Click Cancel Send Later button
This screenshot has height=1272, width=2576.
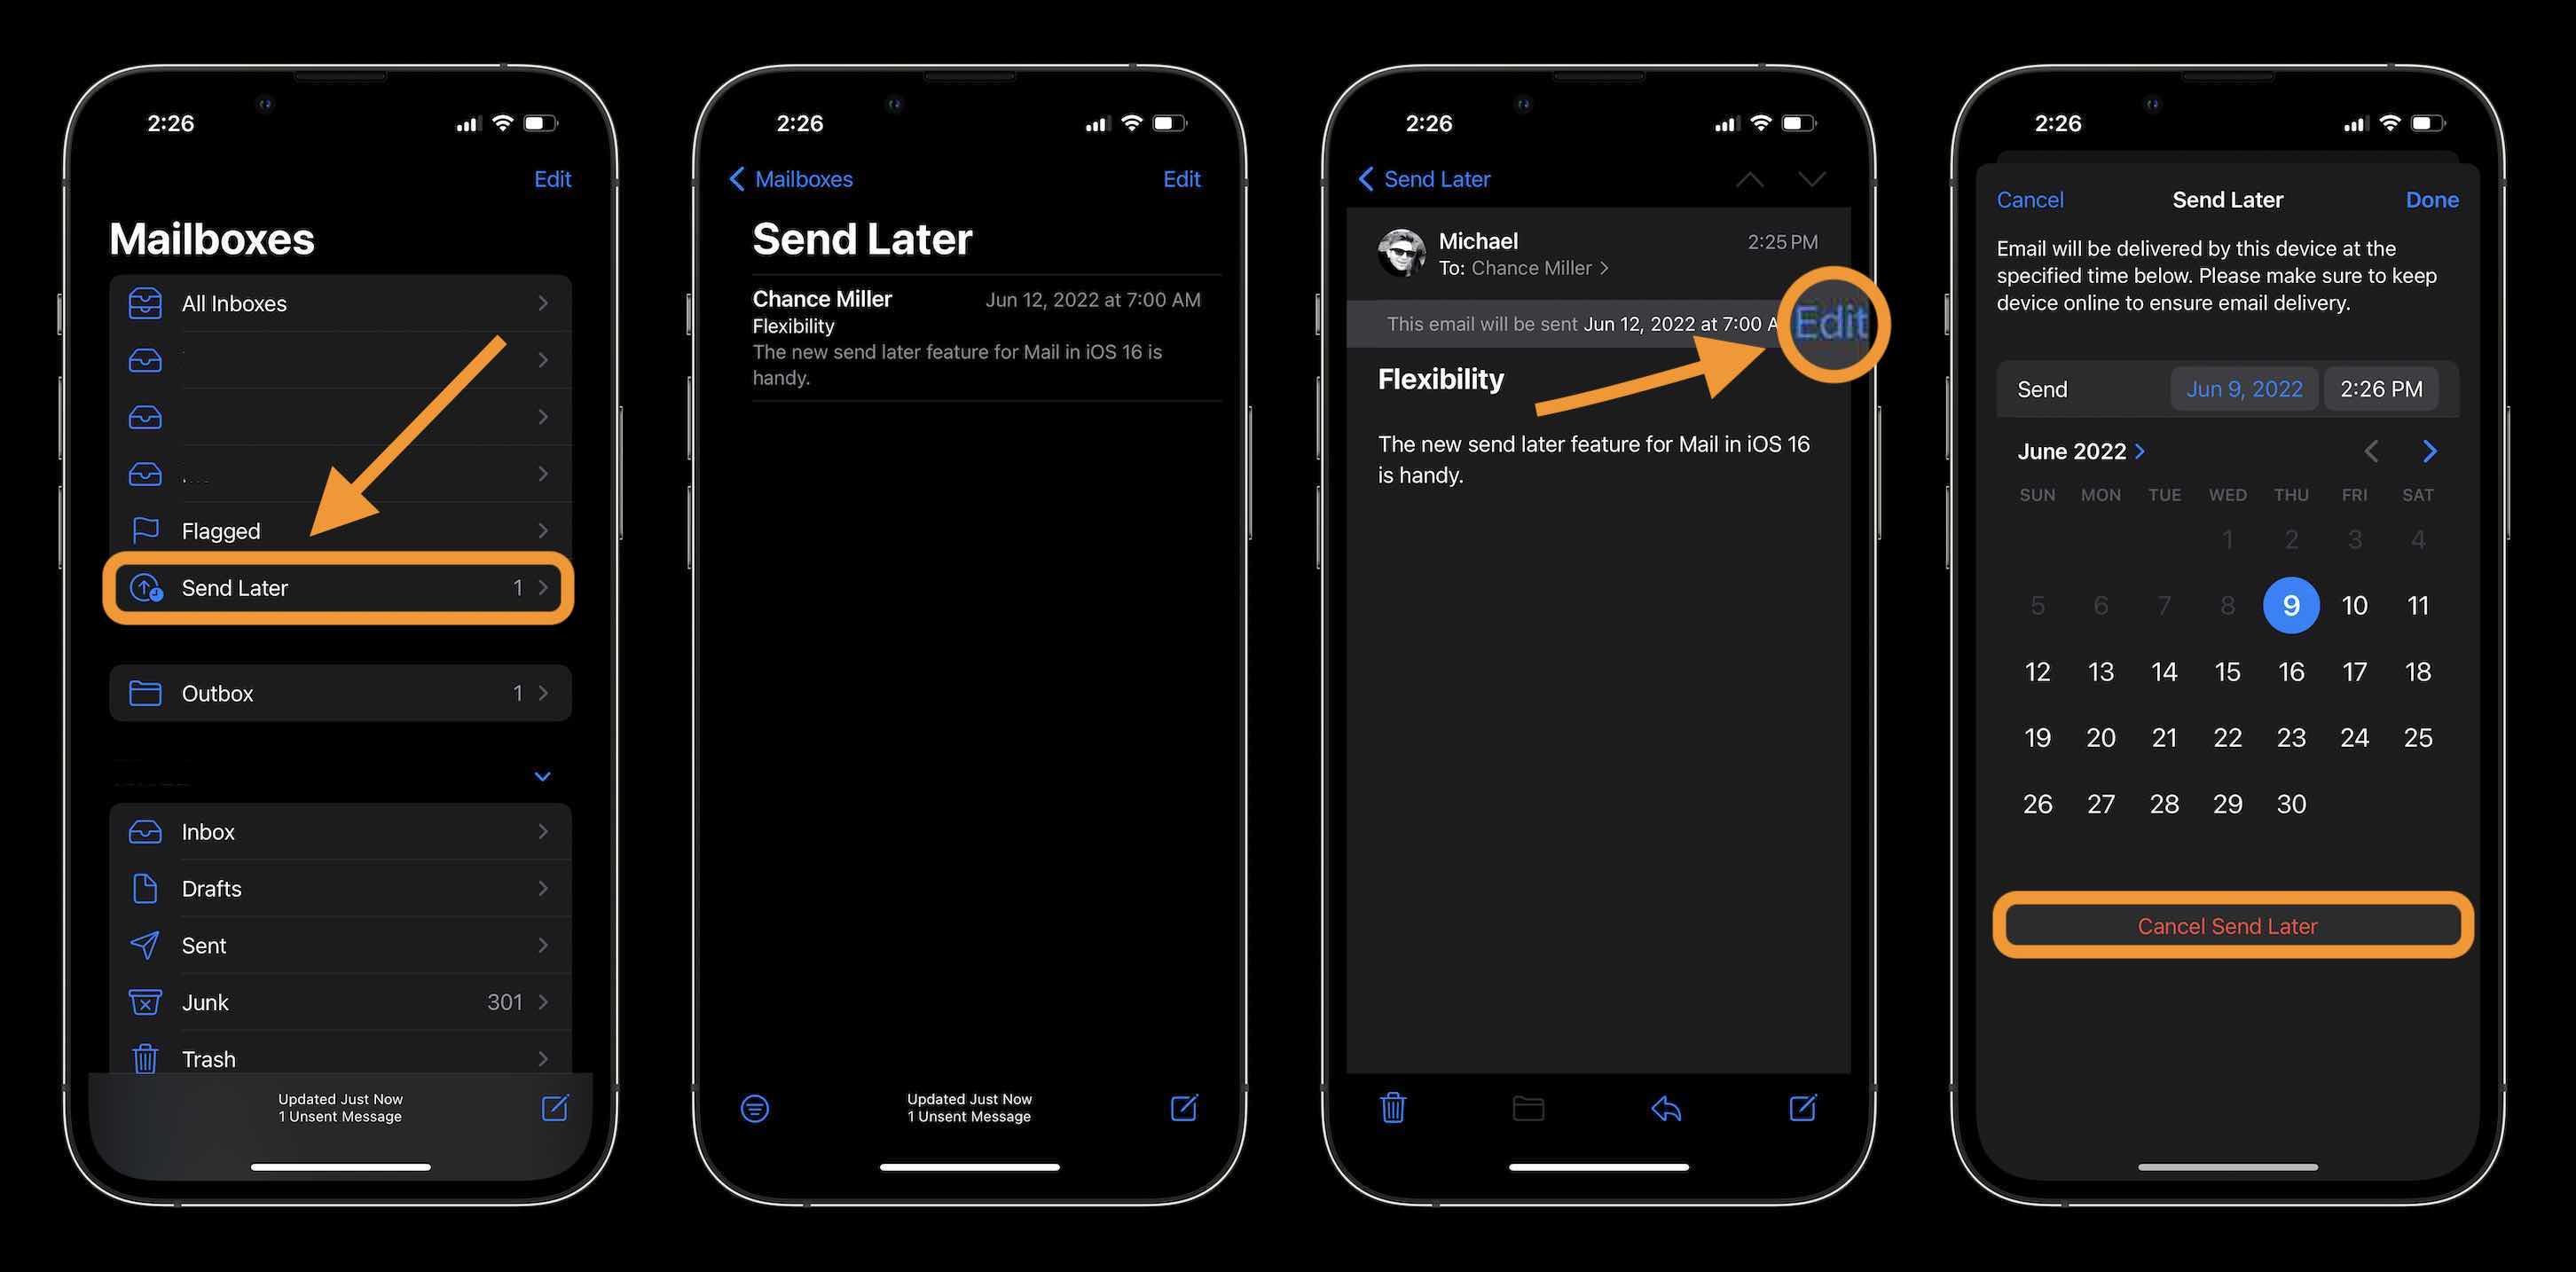click(x=2227, y=925)
